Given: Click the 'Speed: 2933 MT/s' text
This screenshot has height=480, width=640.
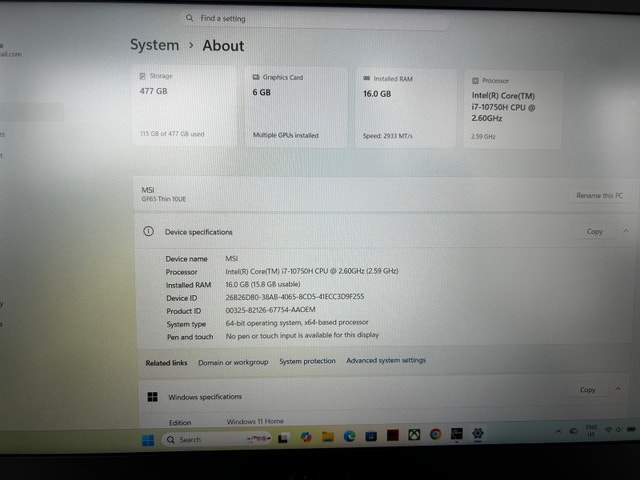Looking at the screenshot, I should click(388, 136).
